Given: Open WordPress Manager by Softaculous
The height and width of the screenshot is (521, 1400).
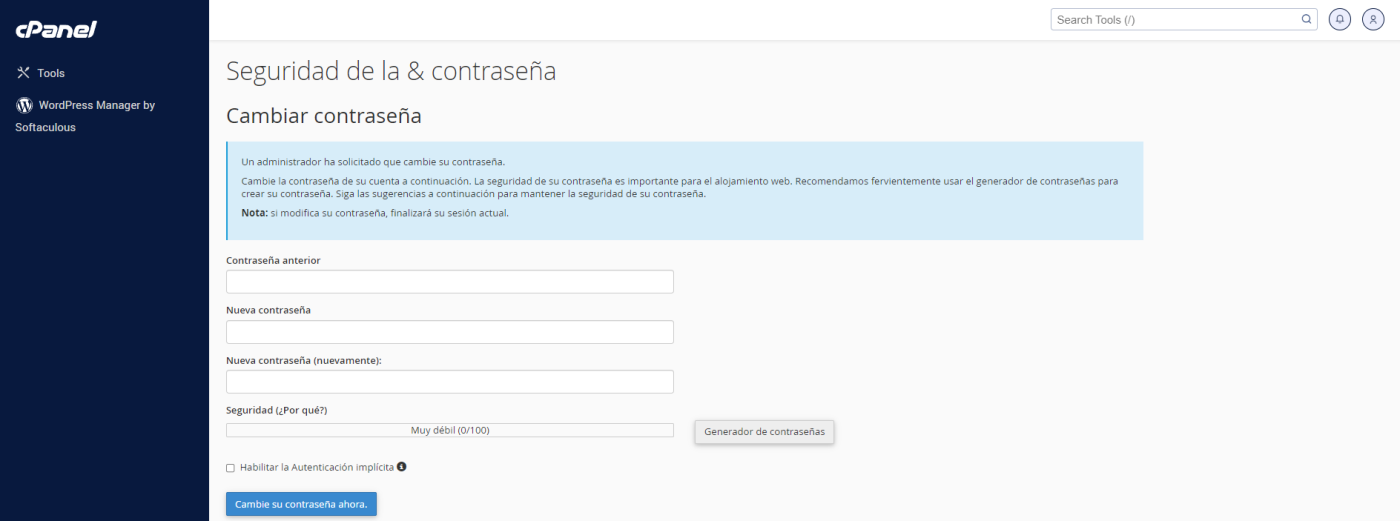Looking at the screenshot, I should 96,105.
